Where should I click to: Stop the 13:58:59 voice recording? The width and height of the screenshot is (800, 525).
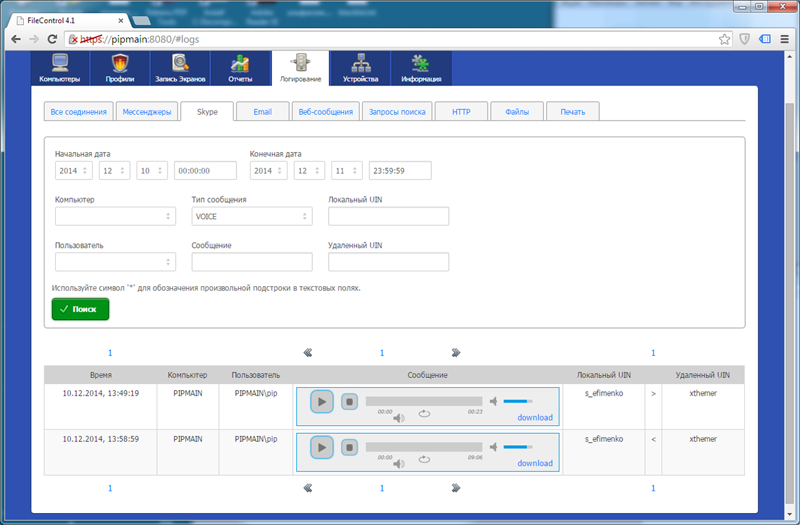coord(349,447)
